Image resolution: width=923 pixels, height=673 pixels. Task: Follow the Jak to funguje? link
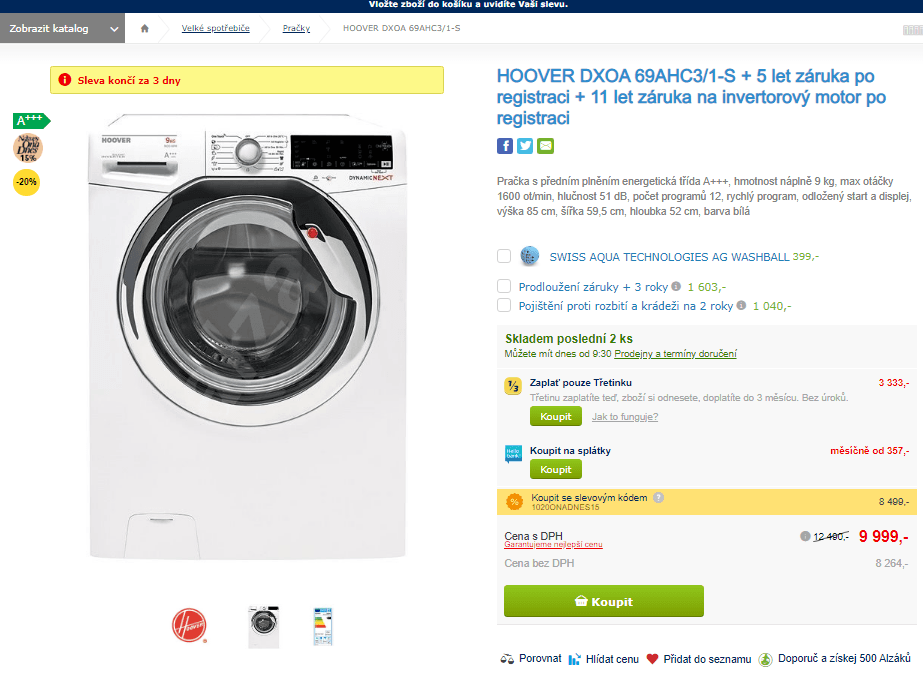click(x=625, y=417)
